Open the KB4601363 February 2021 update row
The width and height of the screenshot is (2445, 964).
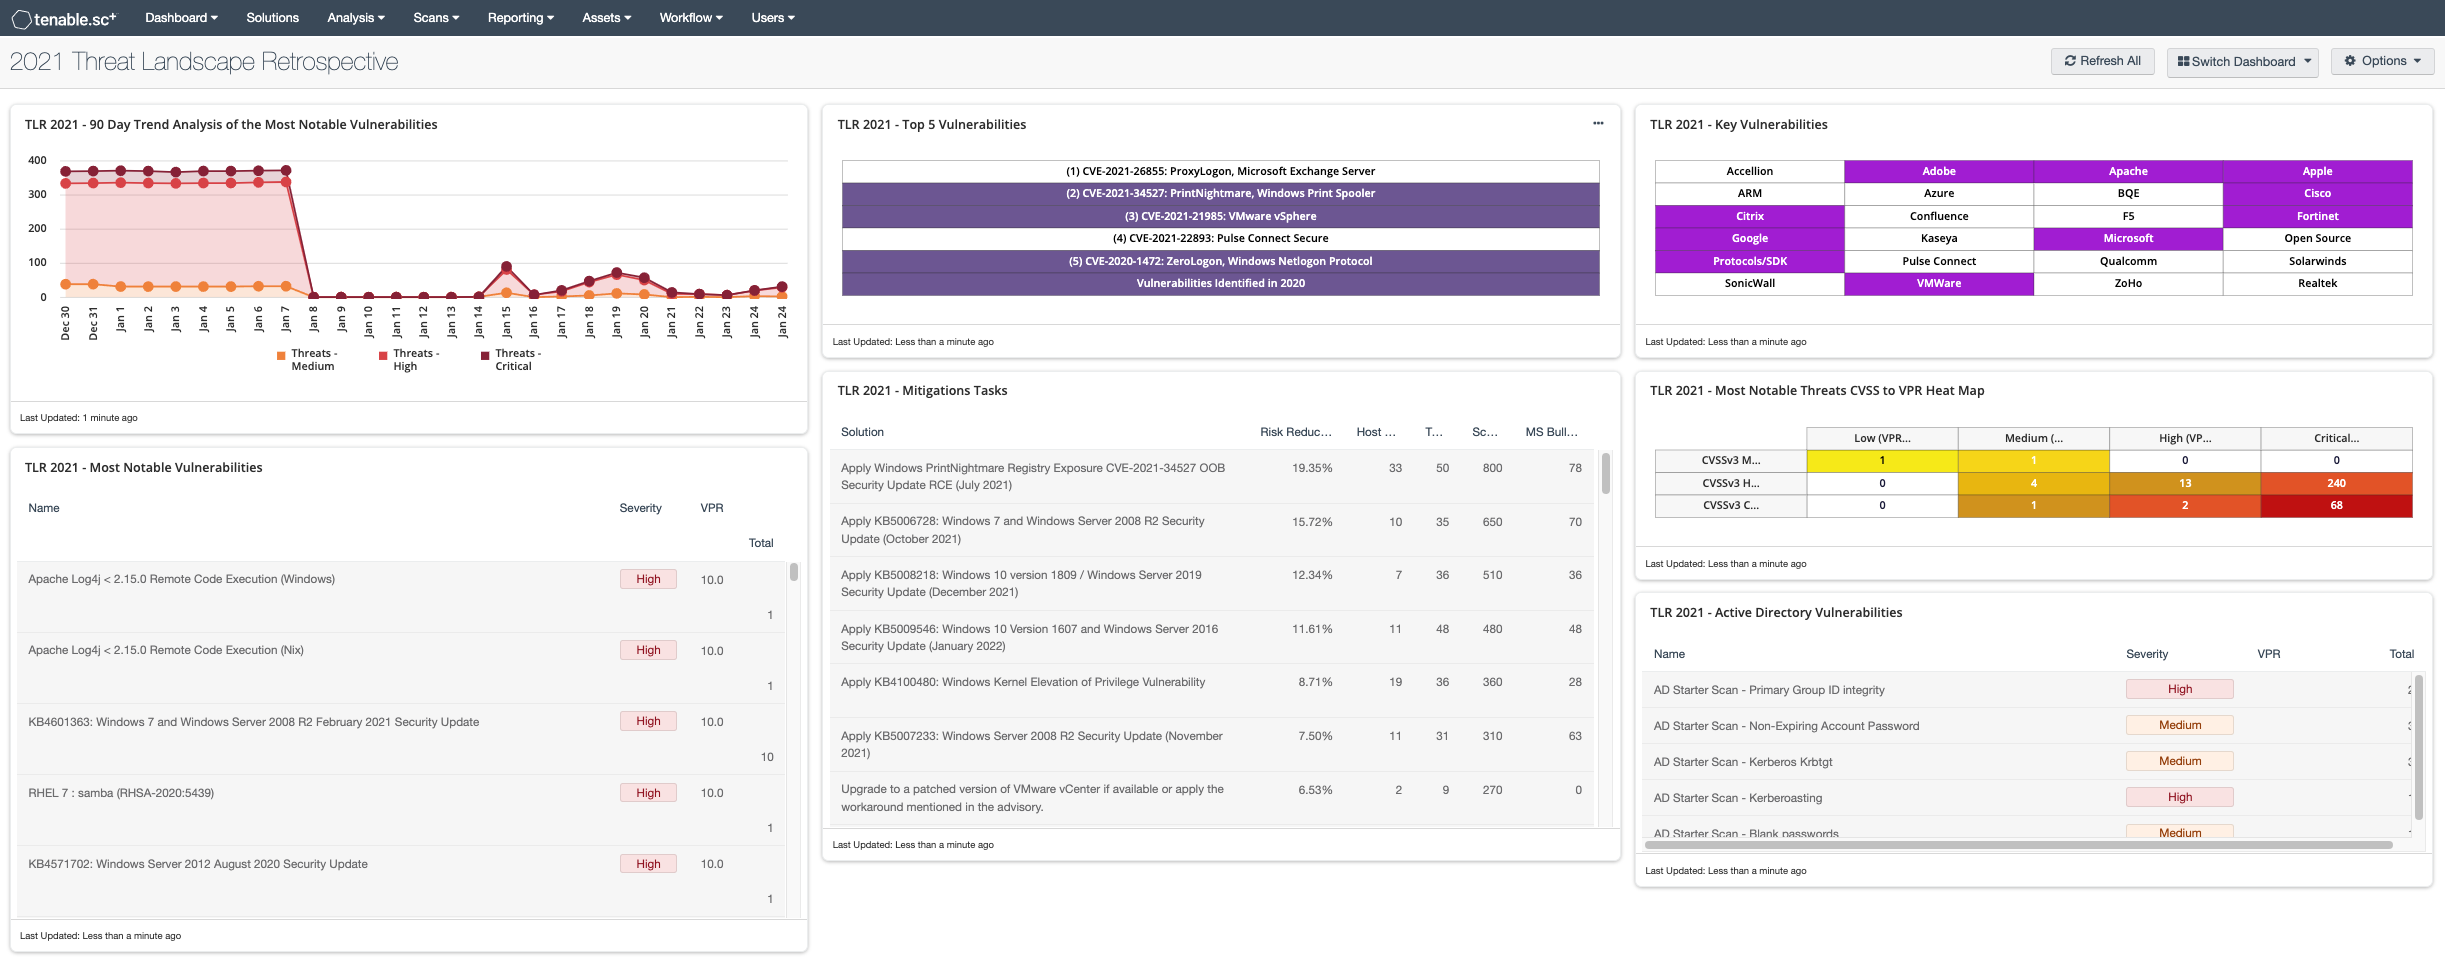click(x=401, y=739)
